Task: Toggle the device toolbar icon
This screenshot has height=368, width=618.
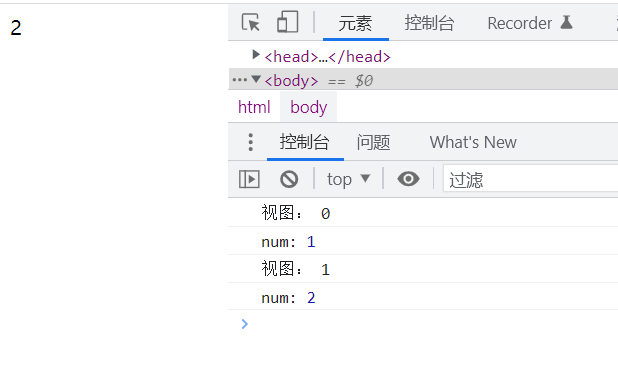Action: pyautogui.click(x=288, y=22)
